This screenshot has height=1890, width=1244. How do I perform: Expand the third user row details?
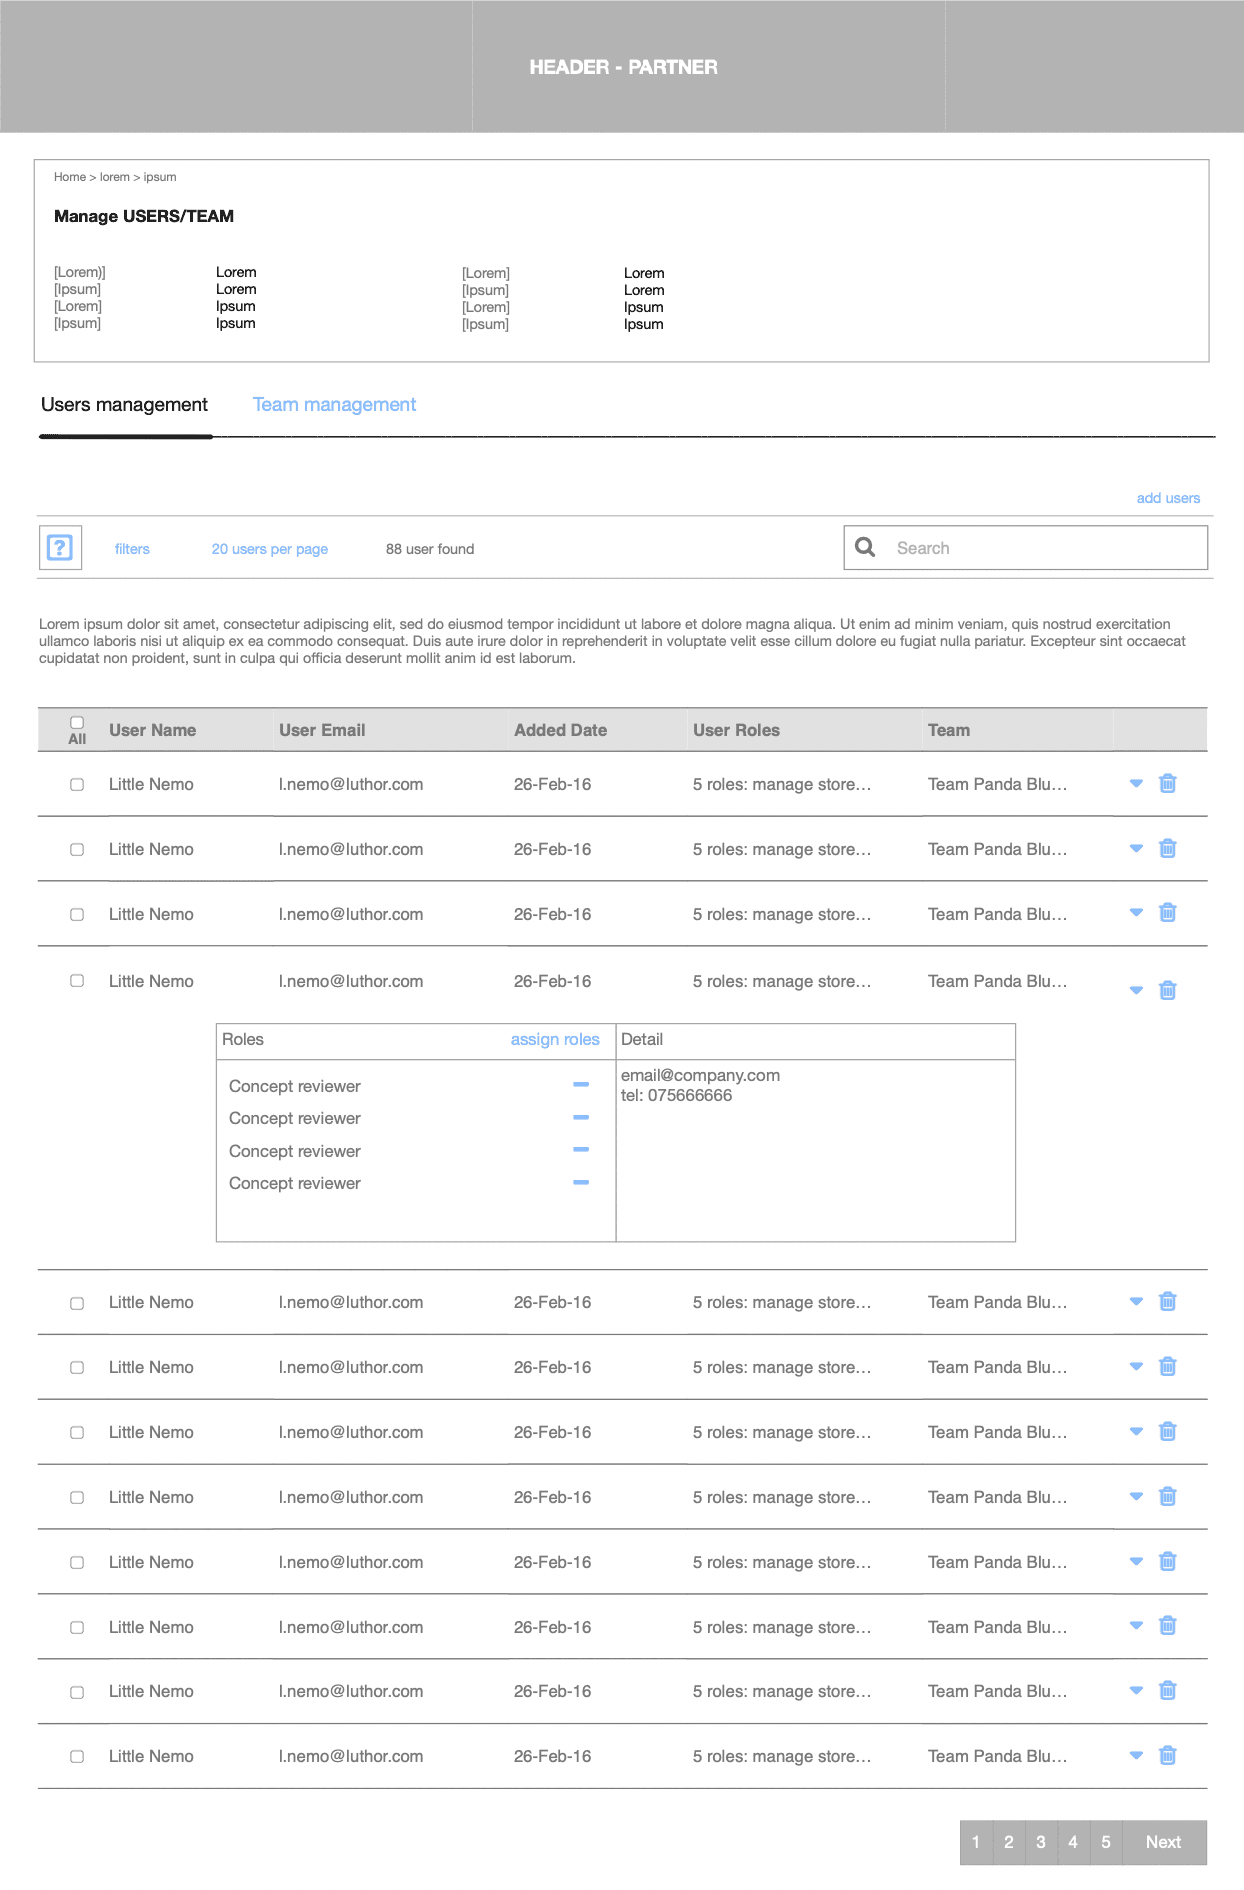[x=1136, y=912]
